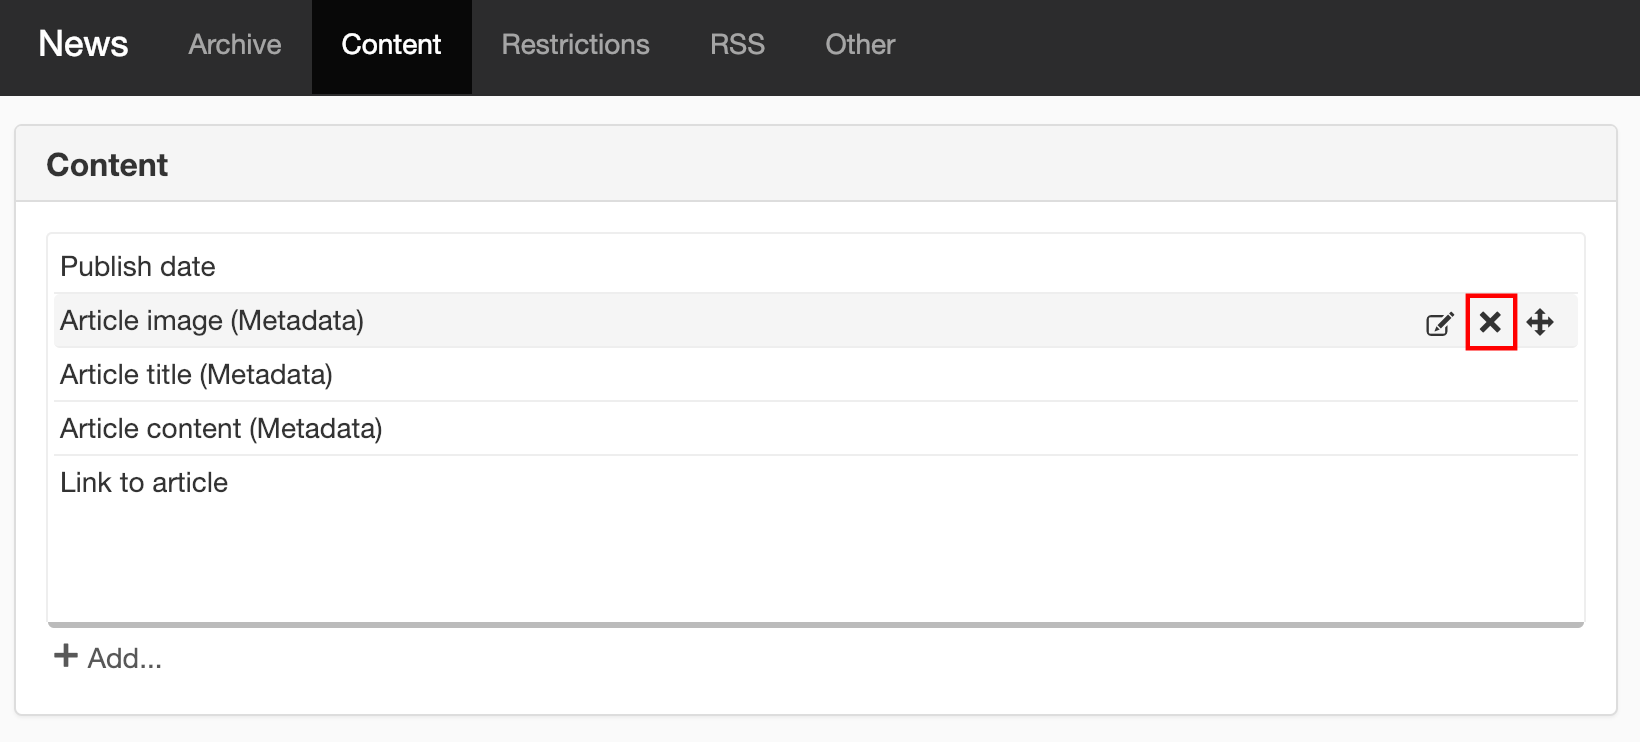Viewport: 1640px width, 742px height.
Task: Grab the move handle for Article image
Action: point(1540,322)
